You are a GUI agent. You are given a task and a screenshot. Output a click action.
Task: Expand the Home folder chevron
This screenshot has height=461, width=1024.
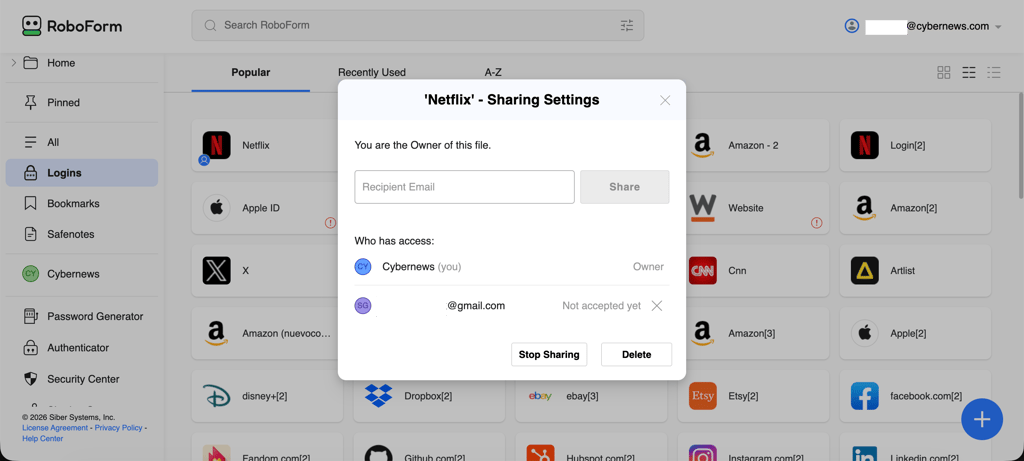pyautogui.click(x=14, y=63)
